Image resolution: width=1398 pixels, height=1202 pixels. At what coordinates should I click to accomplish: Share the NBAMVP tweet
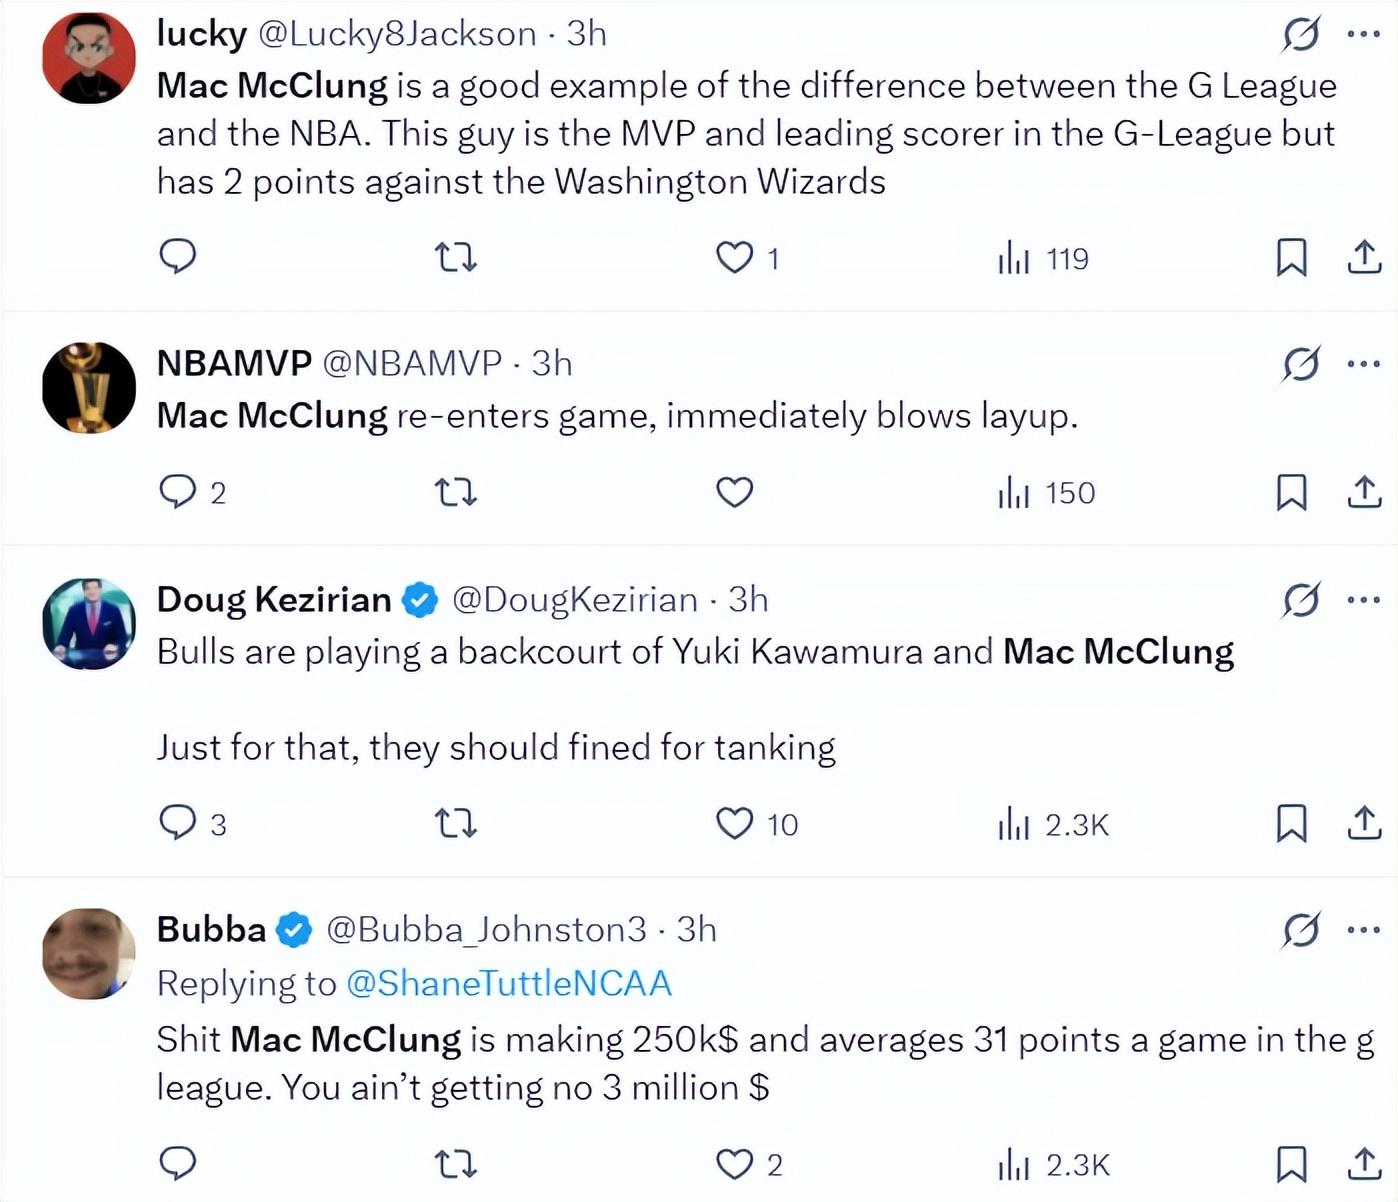(x=1364, y=492)
